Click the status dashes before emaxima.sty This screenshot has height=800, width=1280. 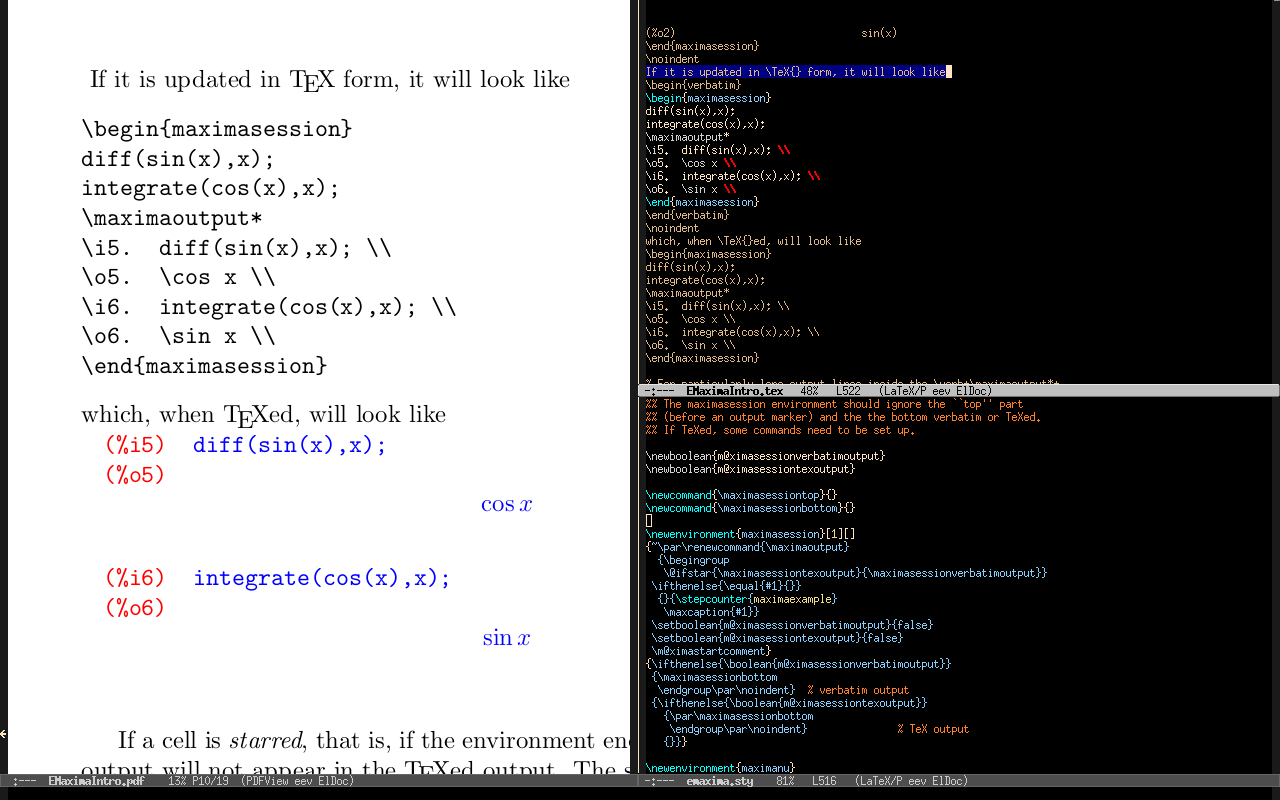coord(660,781)
